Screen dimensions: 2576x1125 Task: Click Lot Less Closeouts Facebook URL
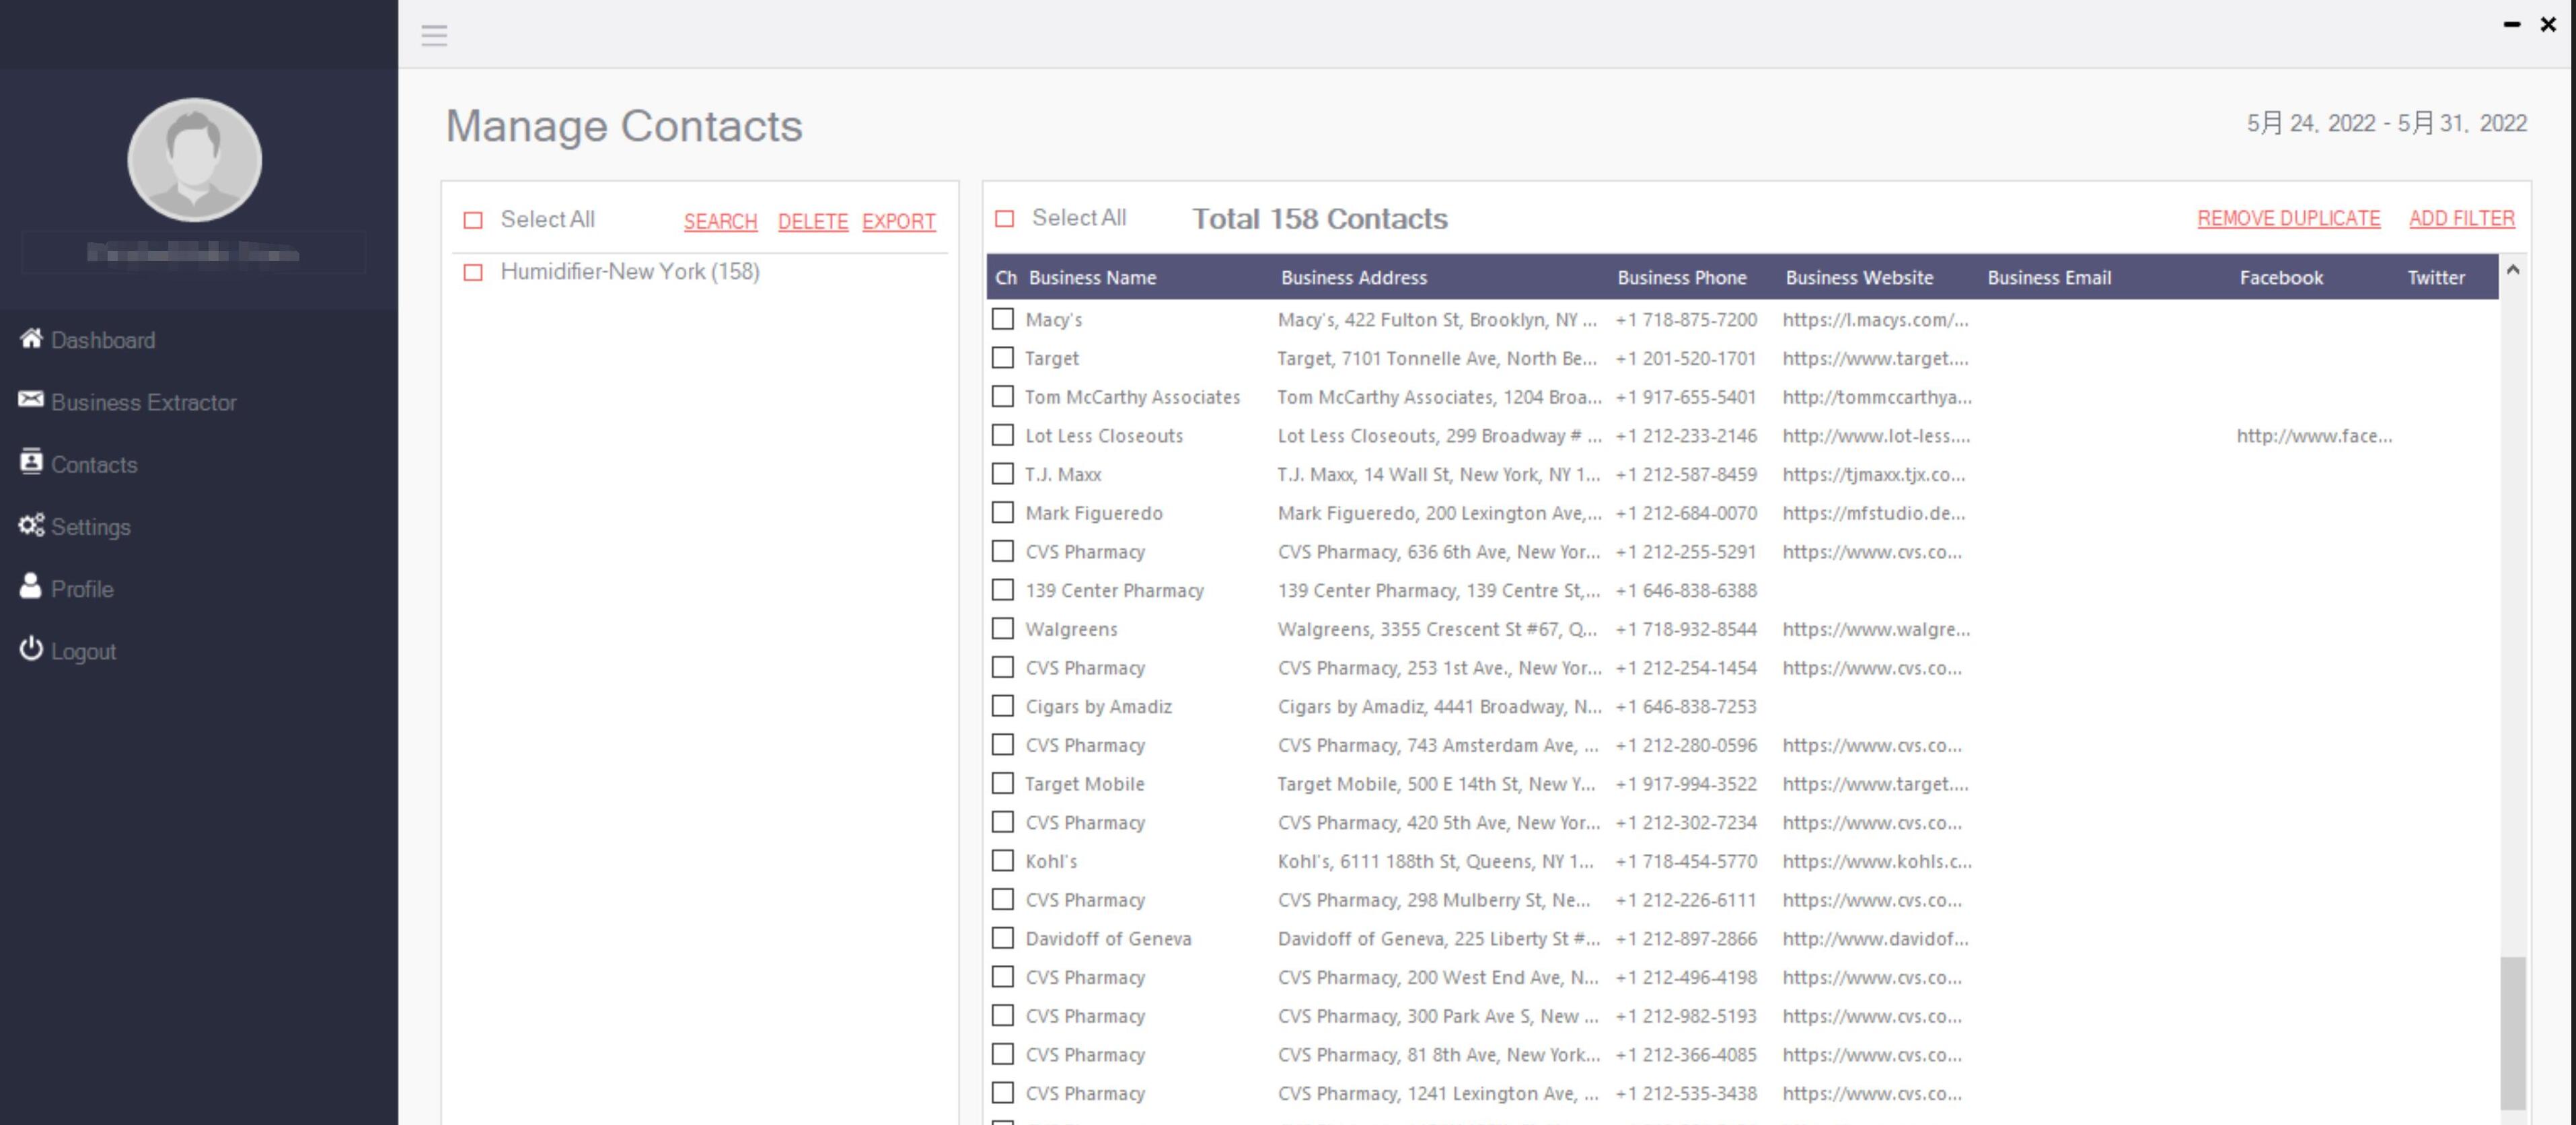click(x=2314, y=436)
